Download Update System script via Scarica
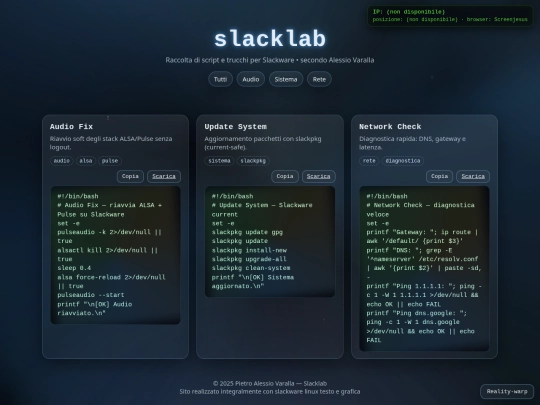The image size is (540, 405). coord(319,176)
